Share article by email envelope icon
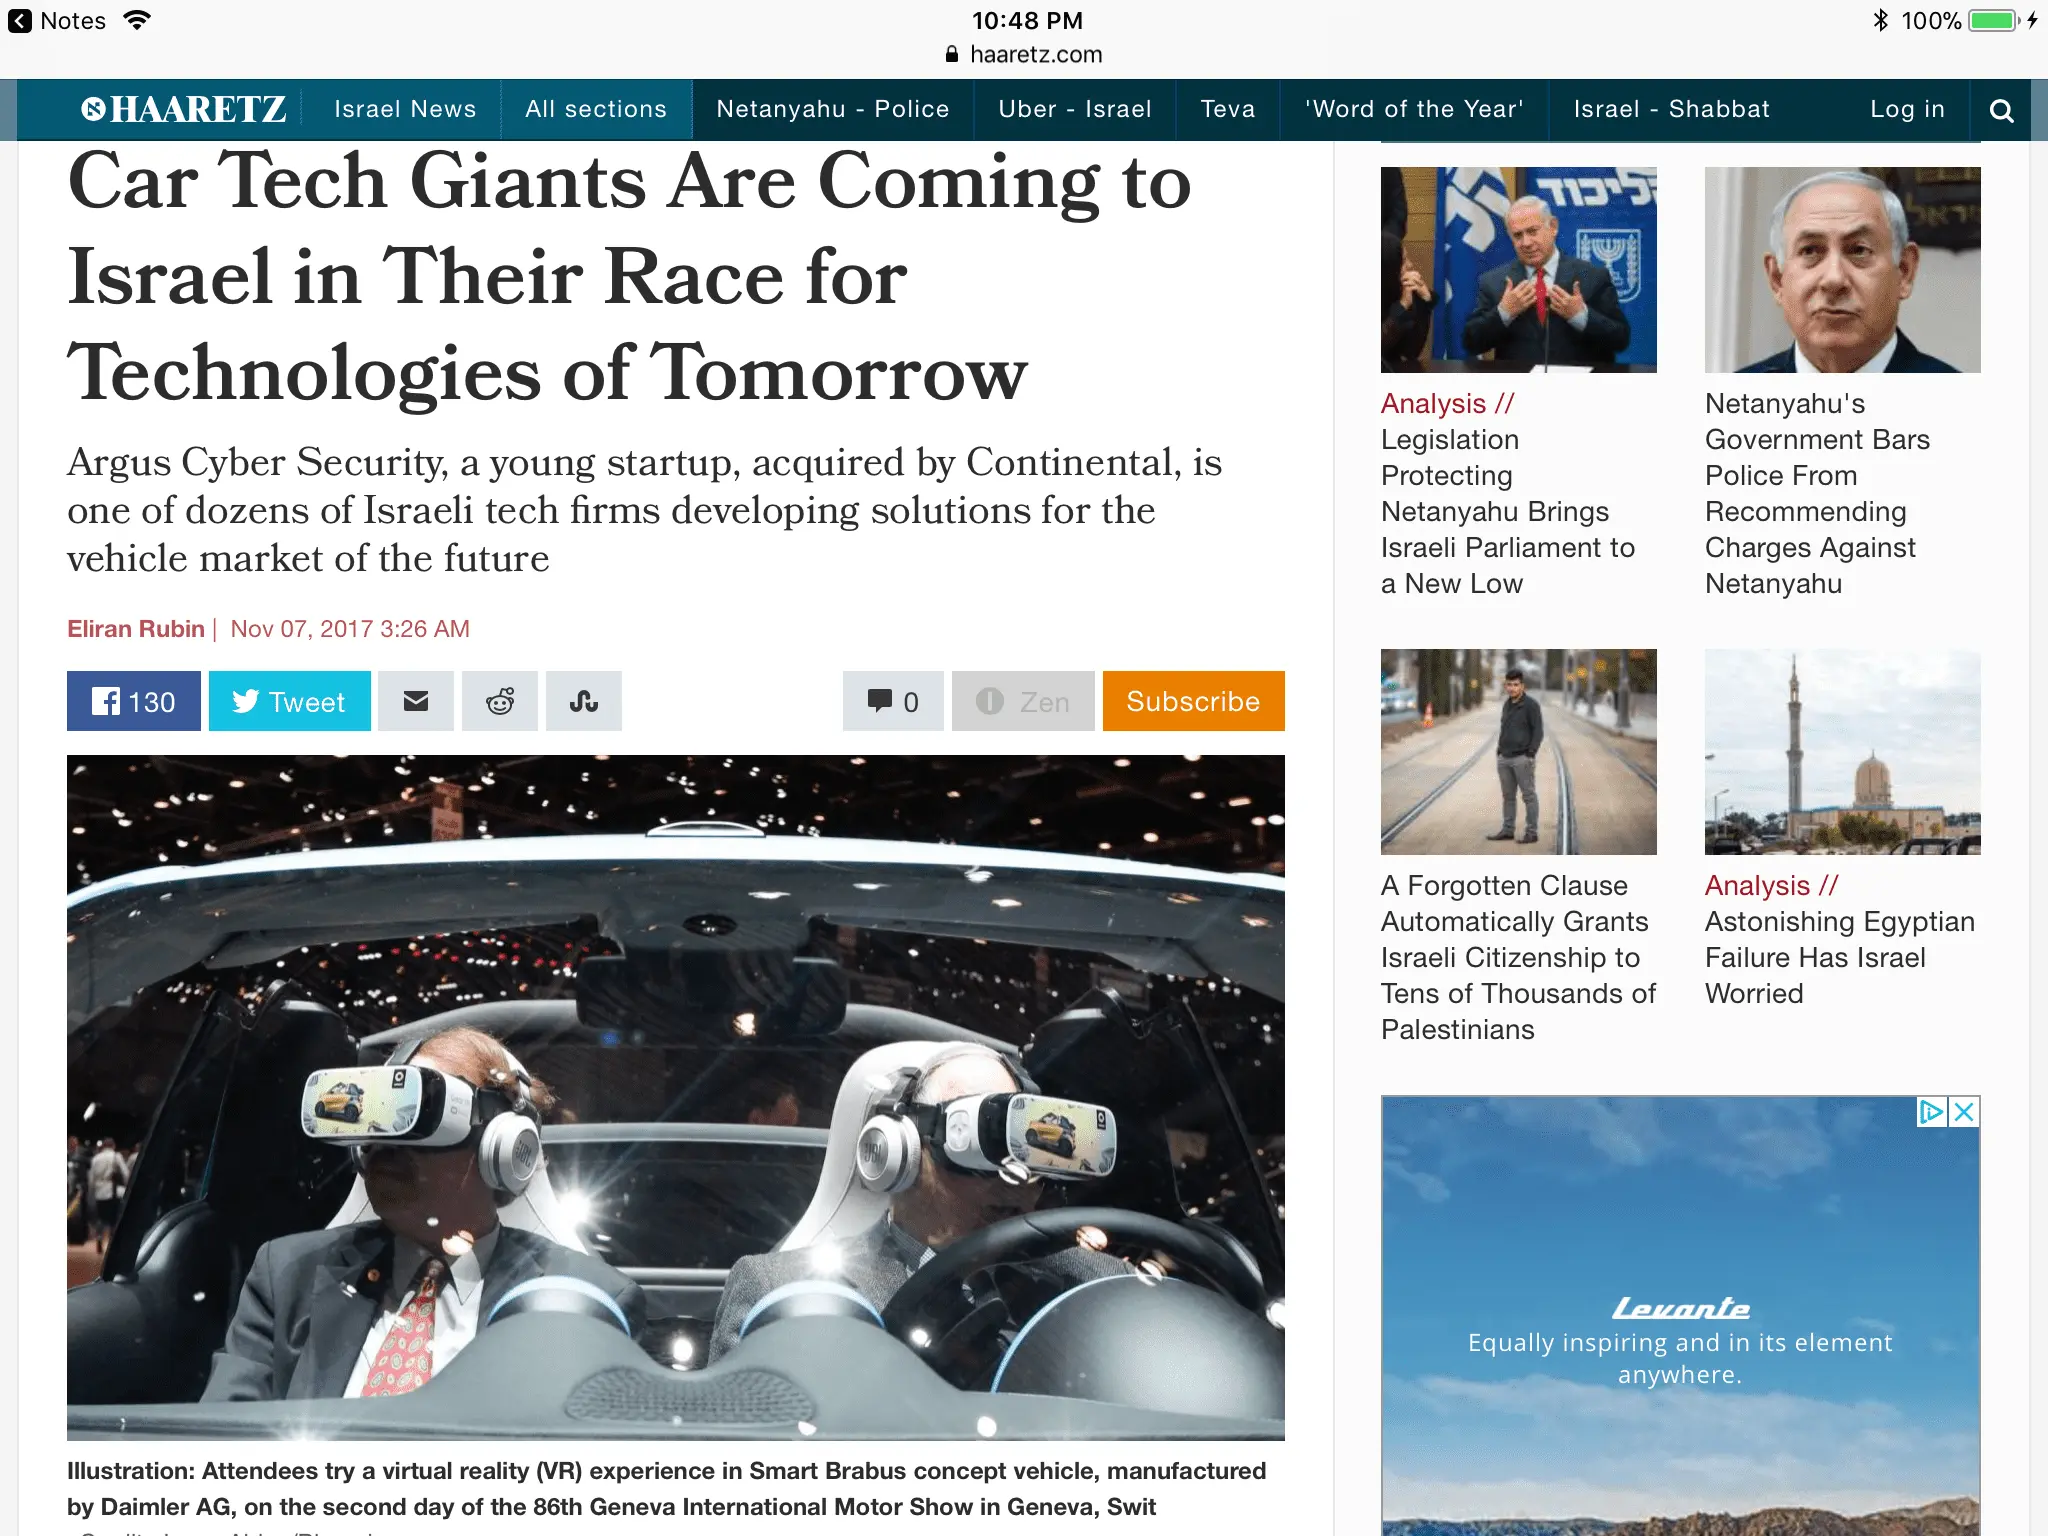The image size is (2048, 1536). tap(415, 701)
